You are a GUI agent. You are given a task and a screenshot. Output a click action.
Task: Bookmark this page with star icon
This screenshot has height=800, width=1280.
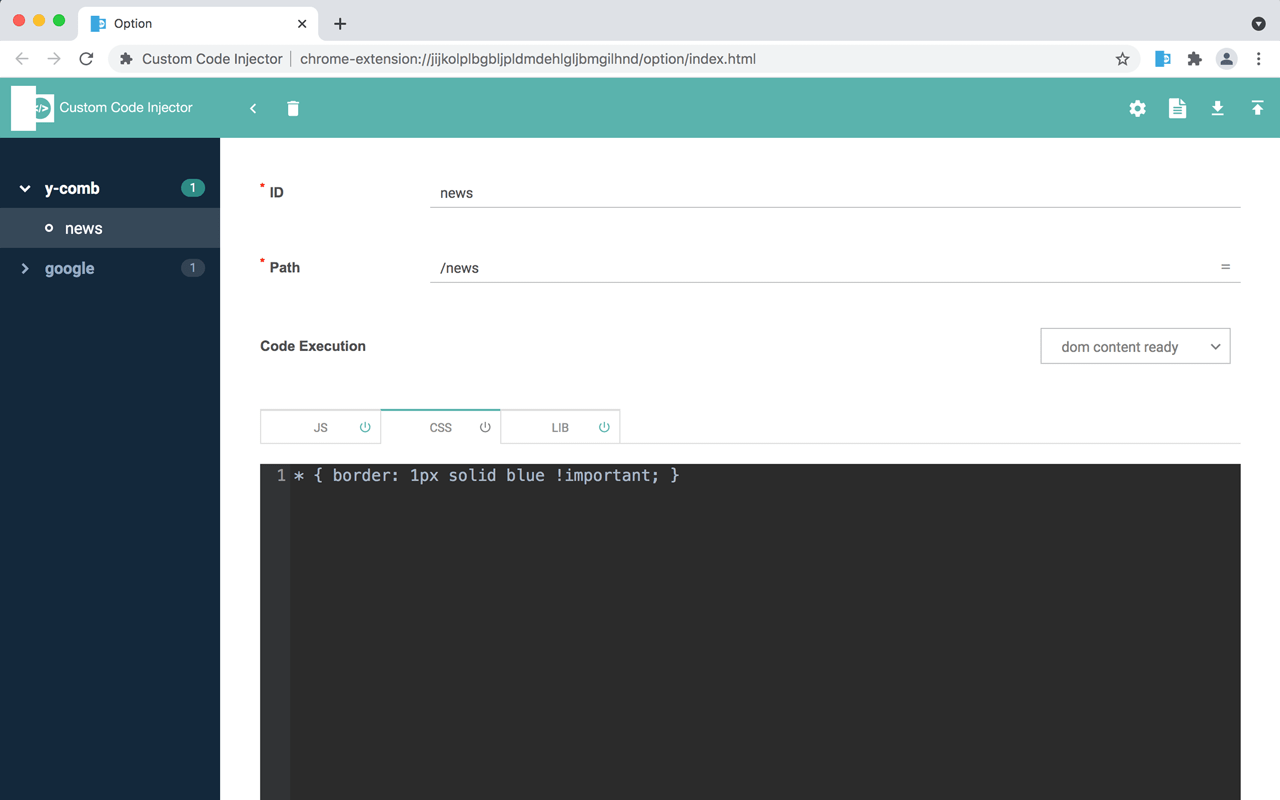coord(1122,59)
